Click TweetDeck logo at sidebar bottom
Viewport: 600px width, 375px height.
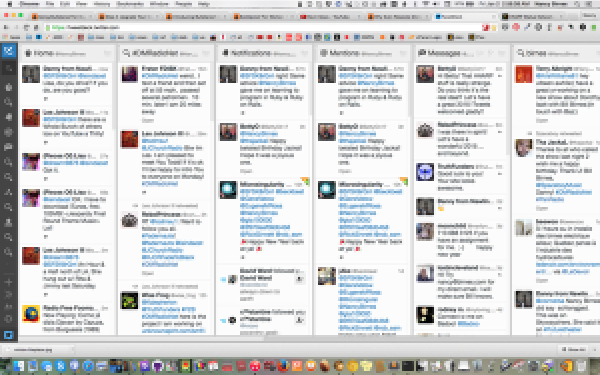pyautogui.click(x=8, y=335)
